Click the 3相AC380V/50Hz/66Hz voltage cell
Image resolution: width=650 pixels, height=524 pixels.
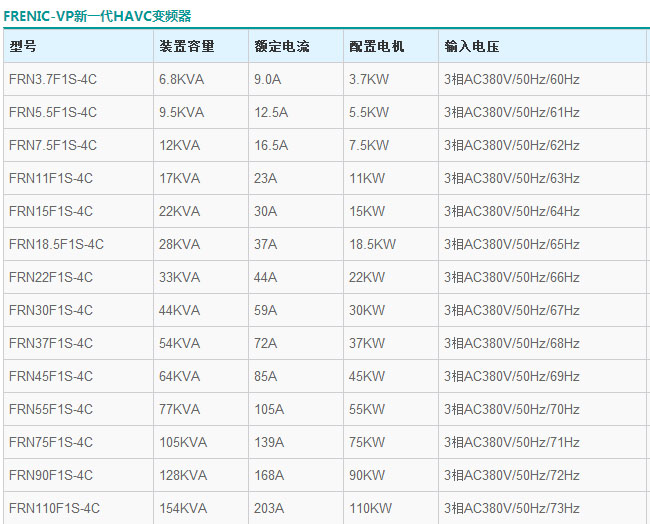(511, 277)
